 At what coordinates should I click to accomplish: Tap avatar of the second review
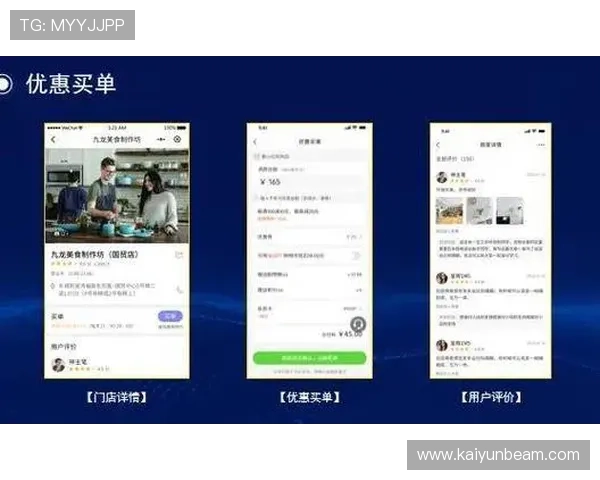point(442,278)
